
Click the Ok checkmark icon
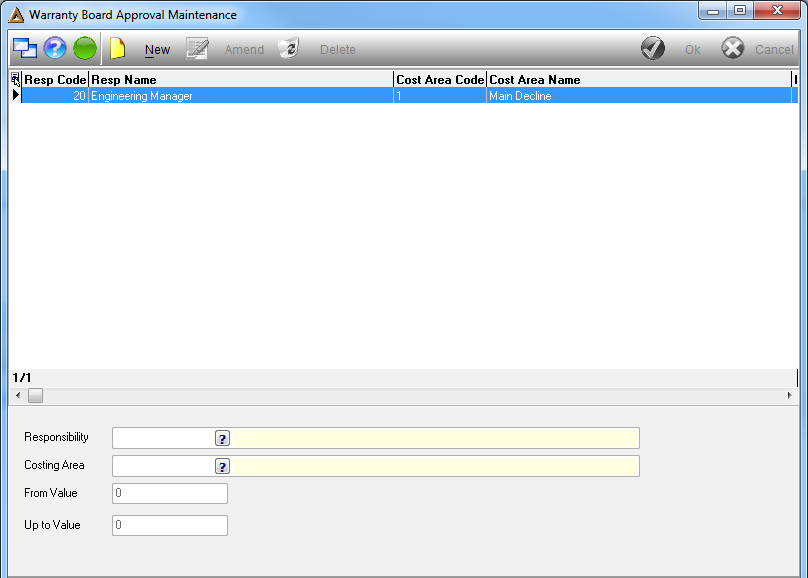pos(653,48)
